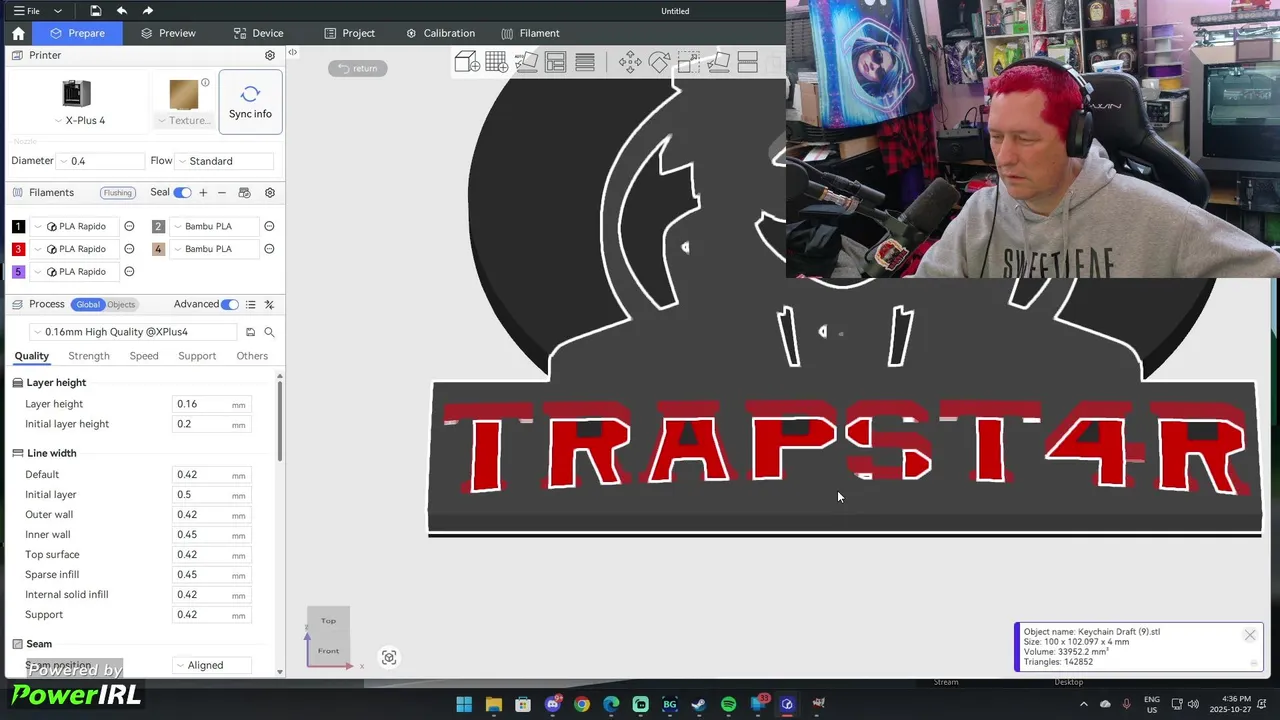1280x720 pixels.
Task: Open the Flow Standard dropdown
Action: pyautogui.click(x=224, y=161)
